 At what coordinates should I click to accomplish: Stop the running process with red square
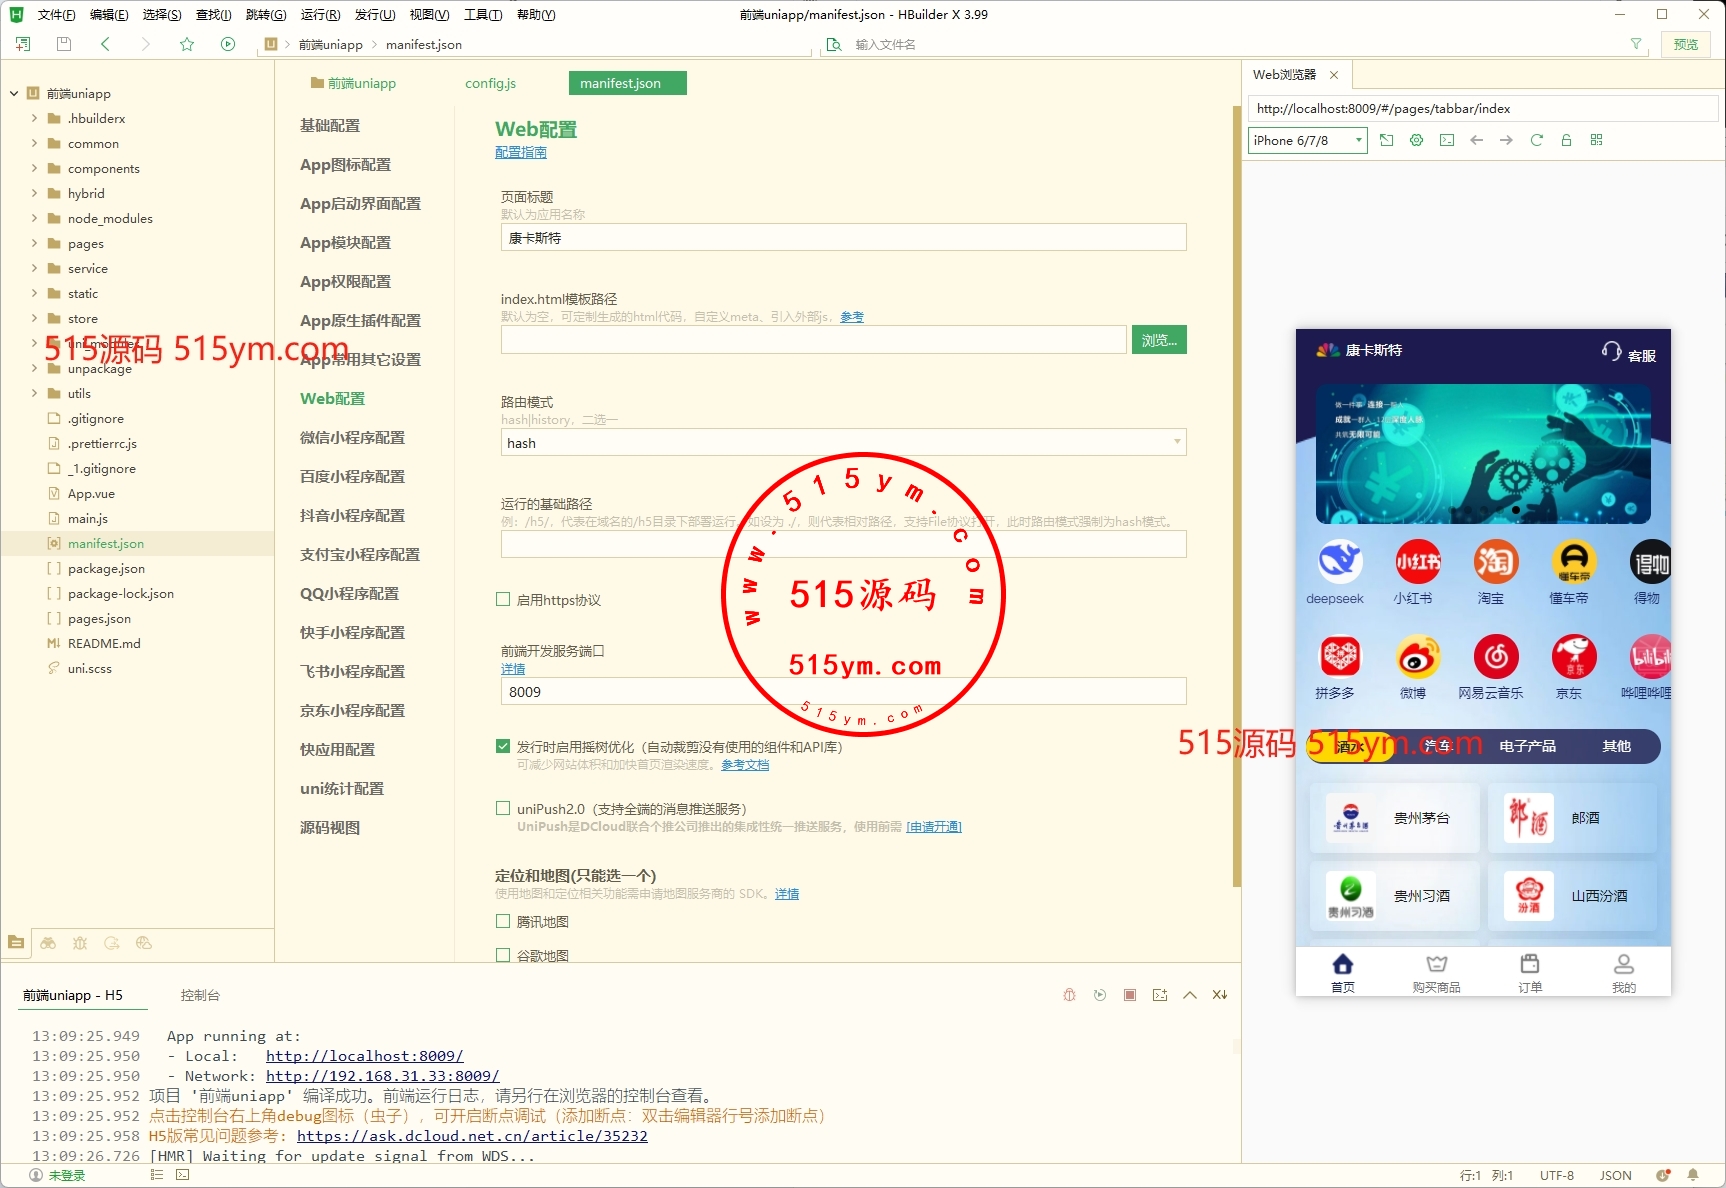(x=1129, y=995)
